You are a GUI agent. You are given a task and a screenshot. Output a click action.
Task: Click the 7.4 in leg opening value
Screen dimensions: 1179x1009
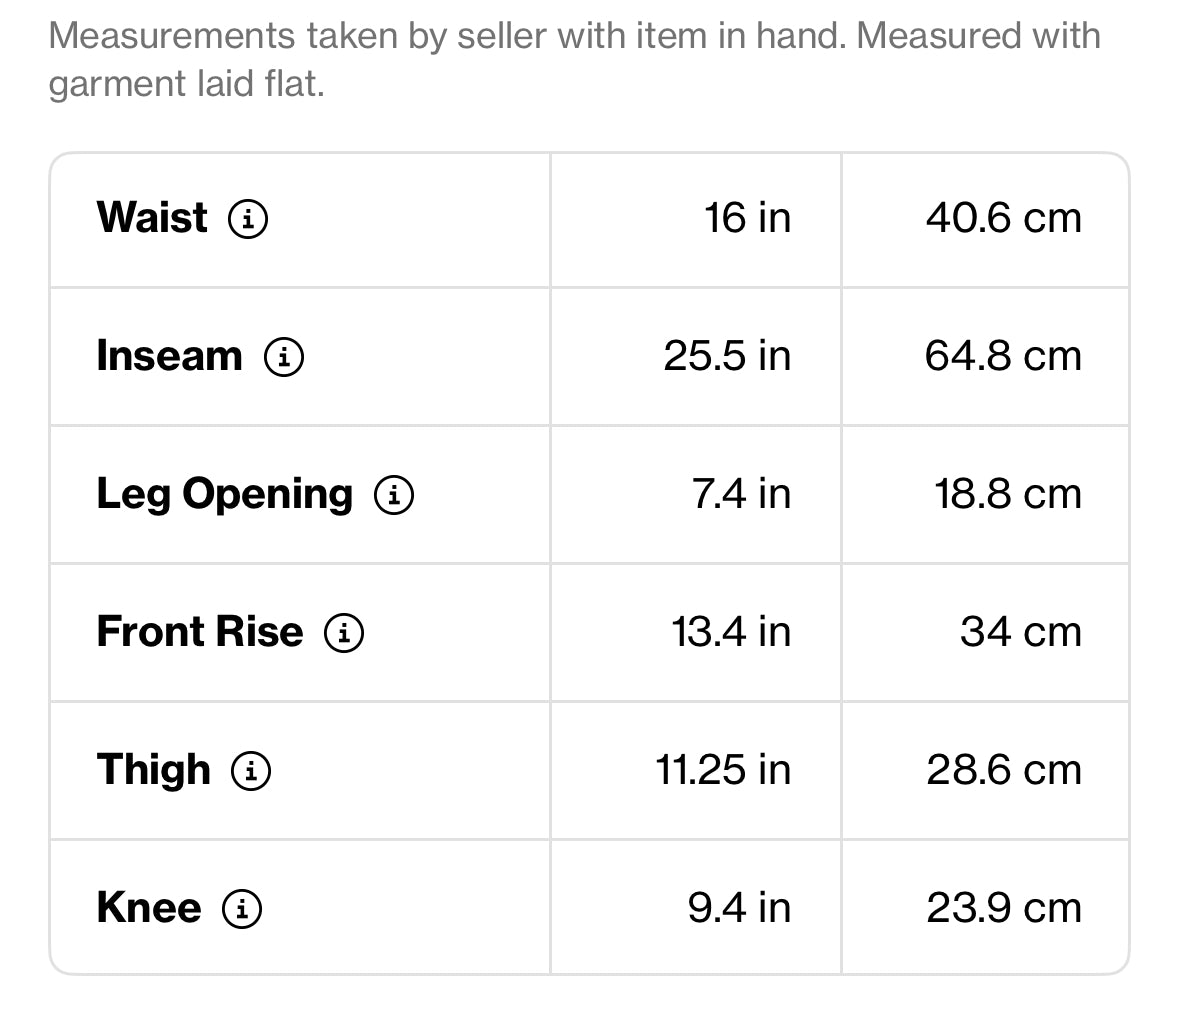[x=741, y=494]
